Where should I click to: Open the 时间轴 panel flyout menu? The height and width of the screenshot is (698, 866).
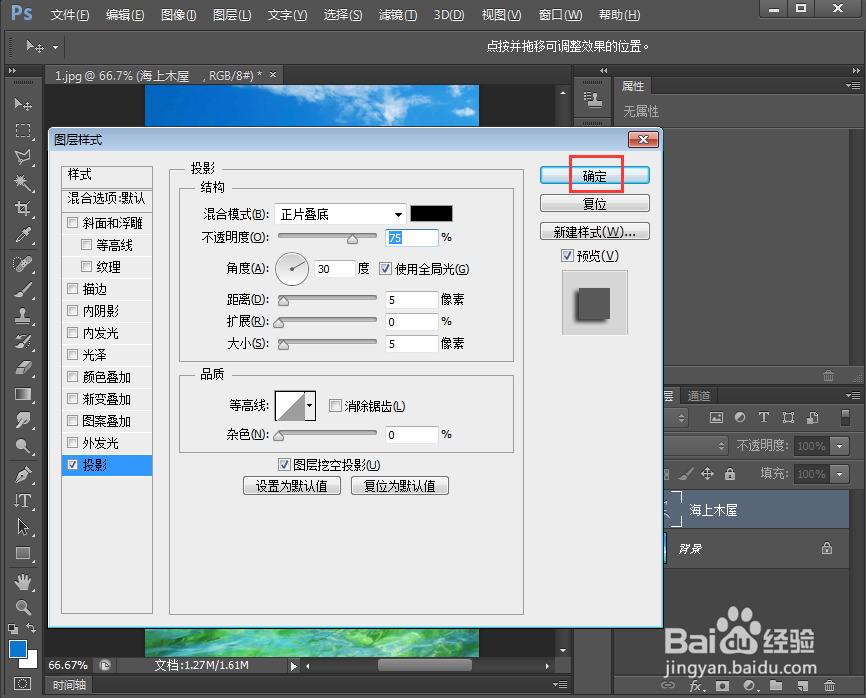560,684
